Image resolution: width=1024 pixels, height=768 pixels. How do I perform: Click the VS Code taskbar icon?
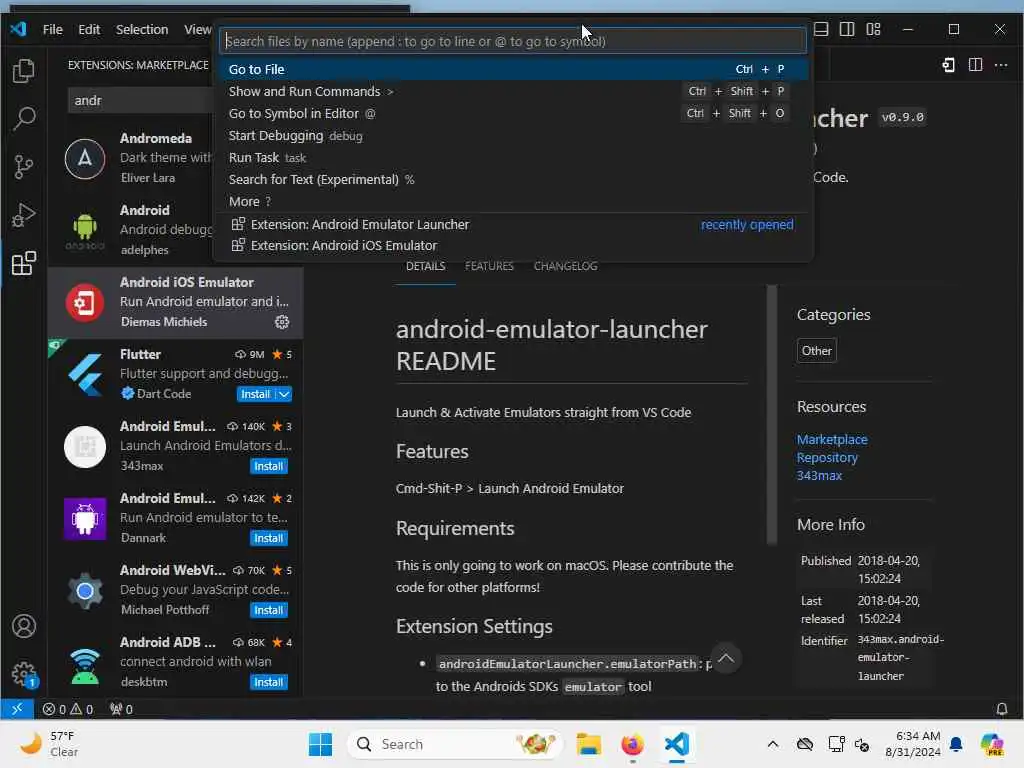click(677, 744)
